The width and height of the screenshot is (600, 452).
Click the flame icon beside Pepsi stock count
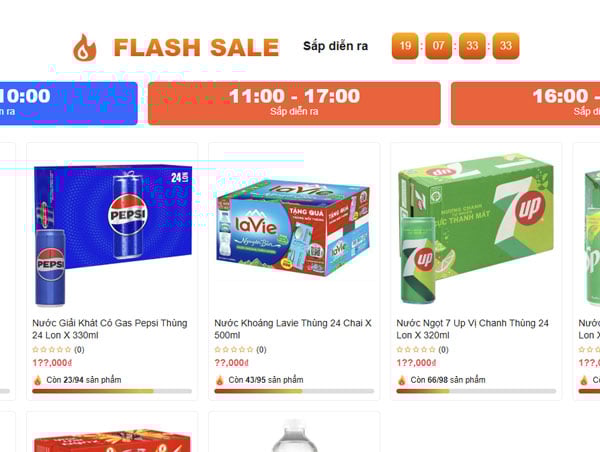coord(38,380)
